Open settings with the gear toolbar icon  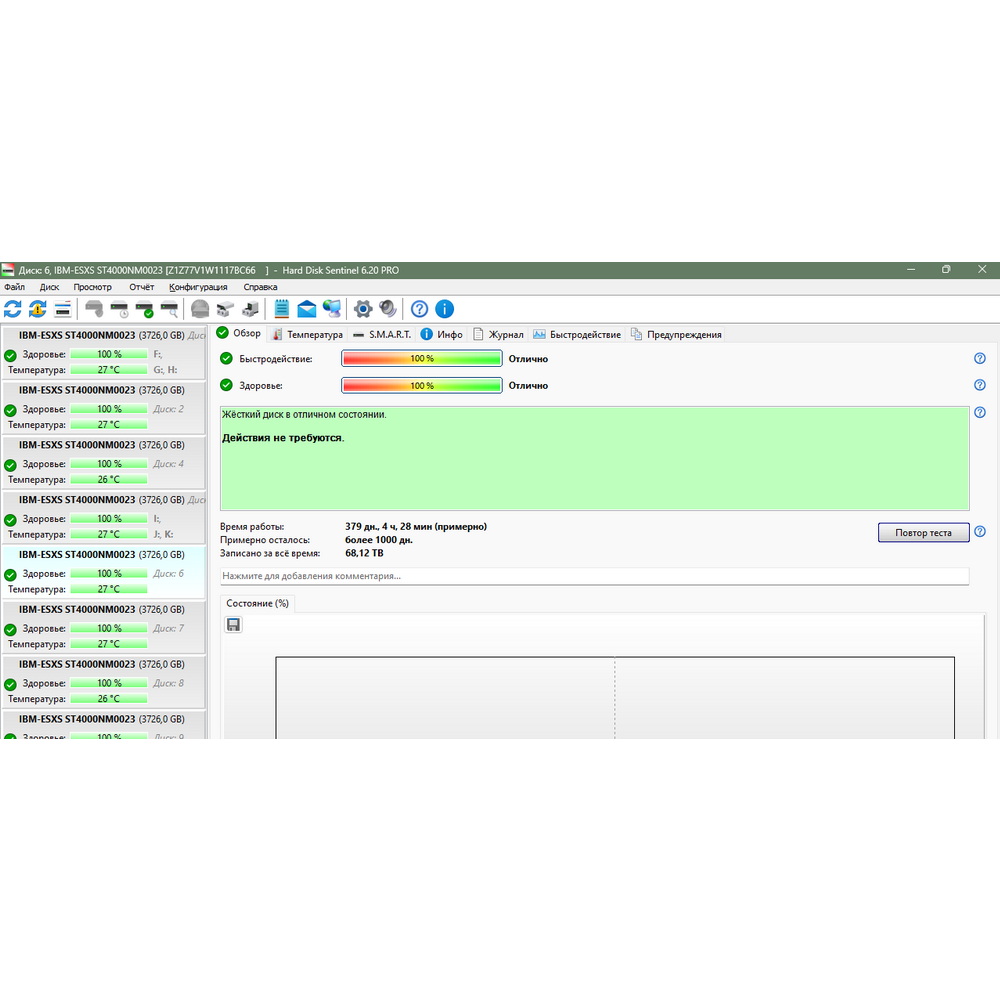click(363, 309)
